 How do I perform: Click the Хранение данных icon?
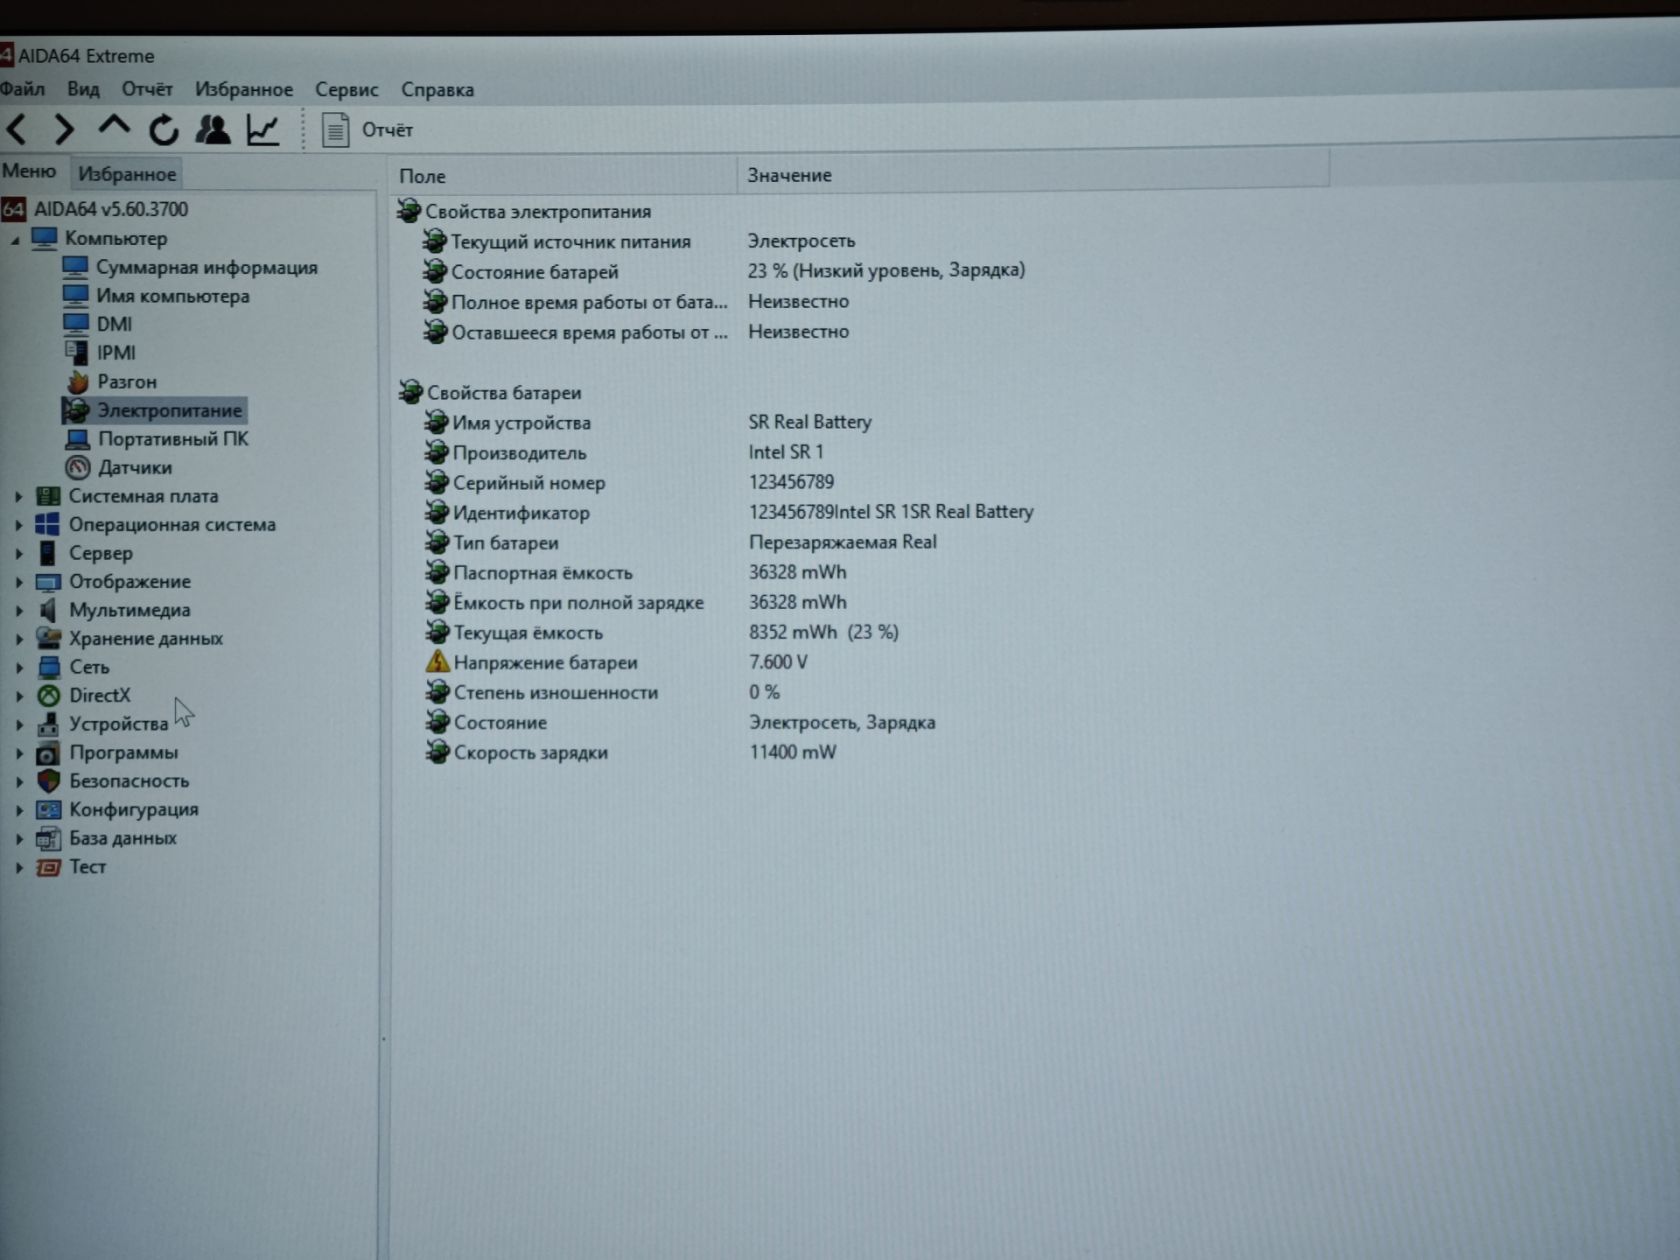click(48, 638)
